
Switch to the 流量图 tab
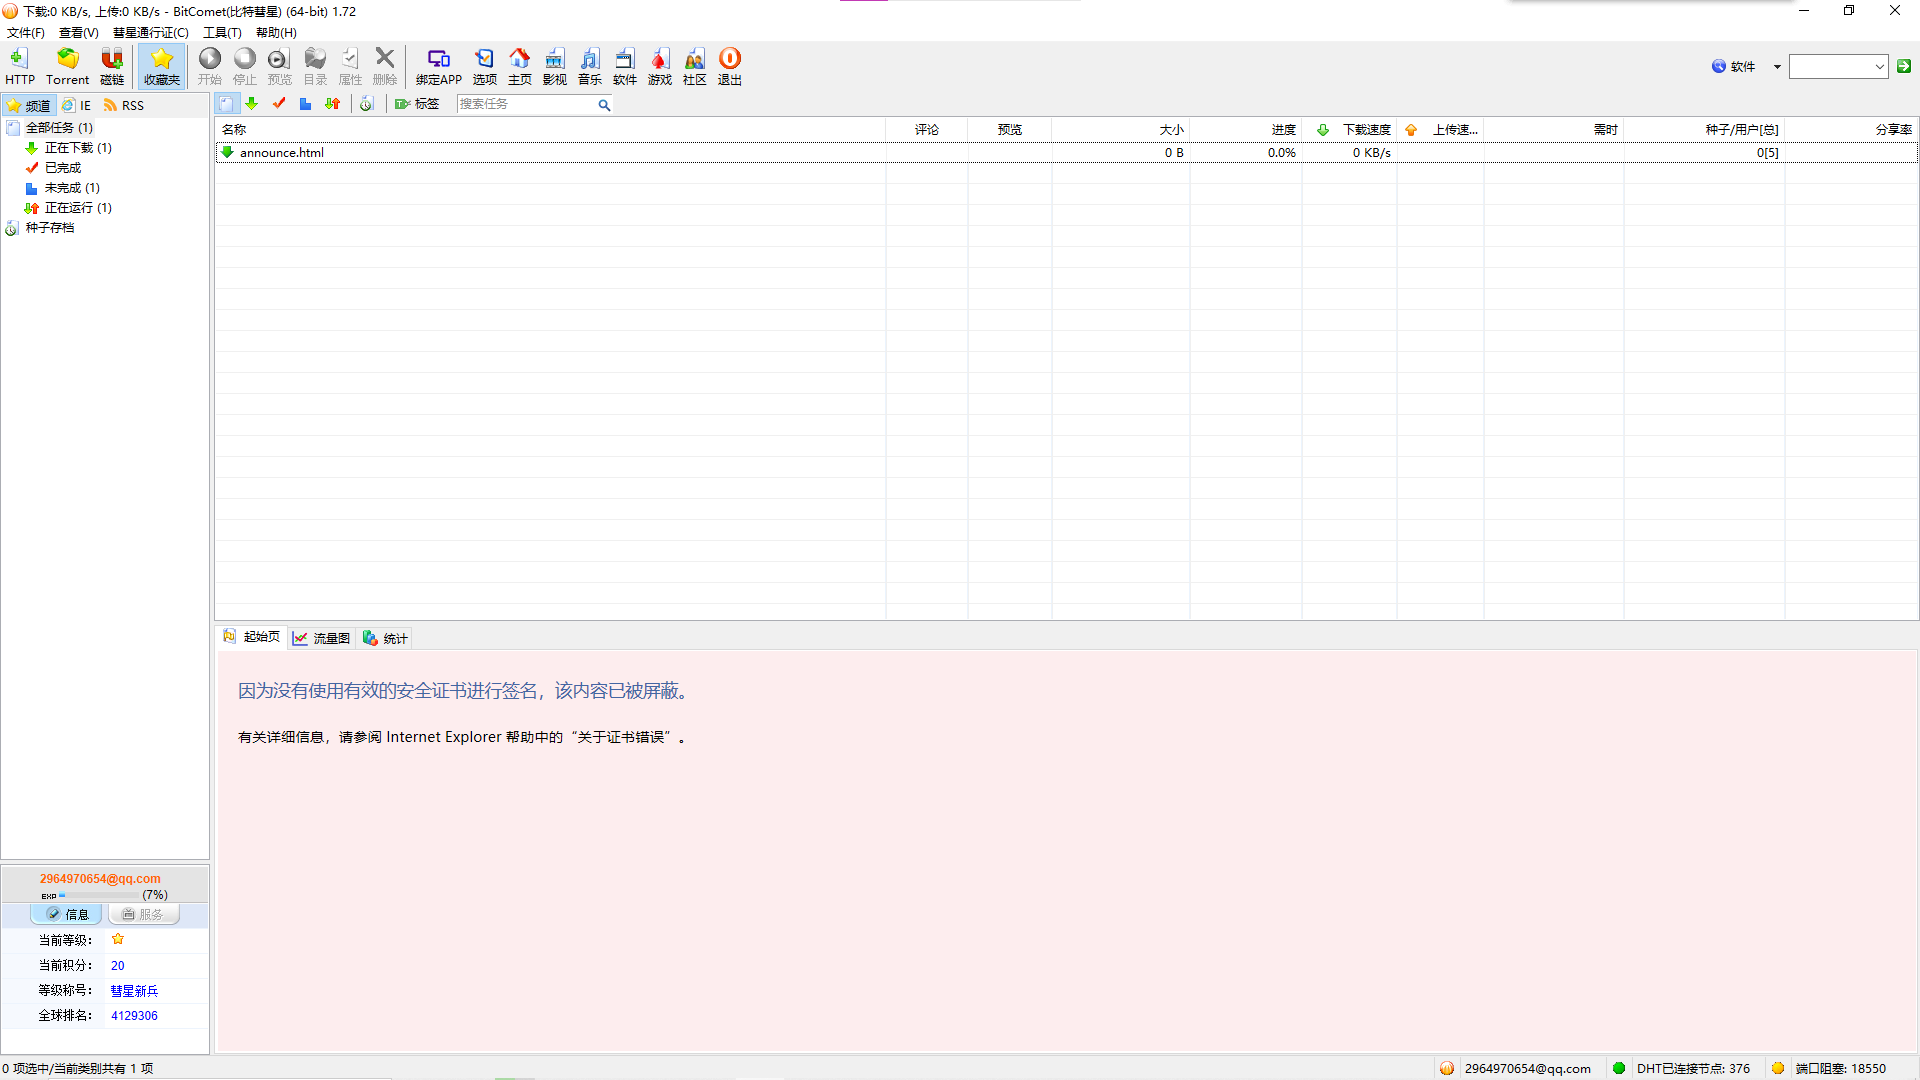point(321,638)
